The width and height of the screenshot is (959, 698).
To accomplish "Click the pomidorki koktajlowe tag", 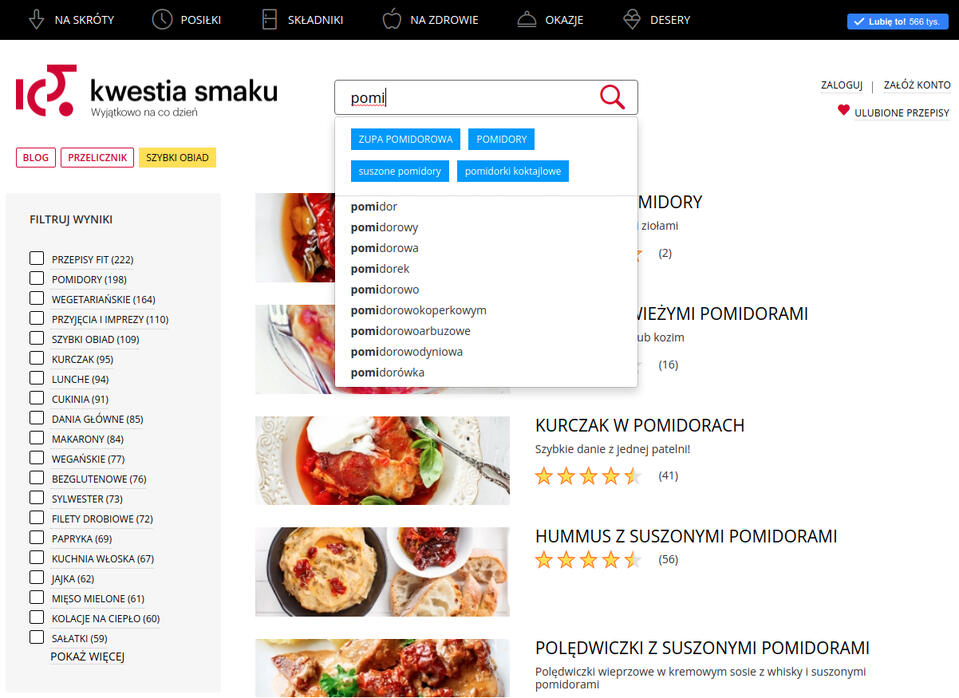I will (x=513, y=171).
